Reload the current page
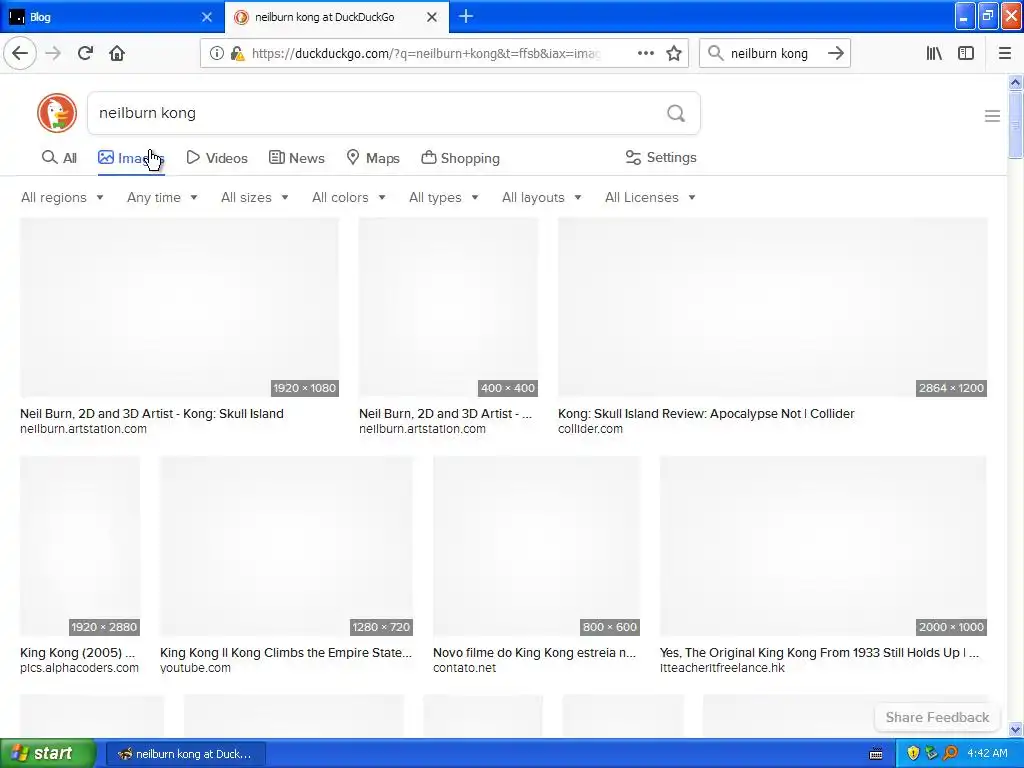This screenshot has width=1024, height=768. click(x=85, y=54)
